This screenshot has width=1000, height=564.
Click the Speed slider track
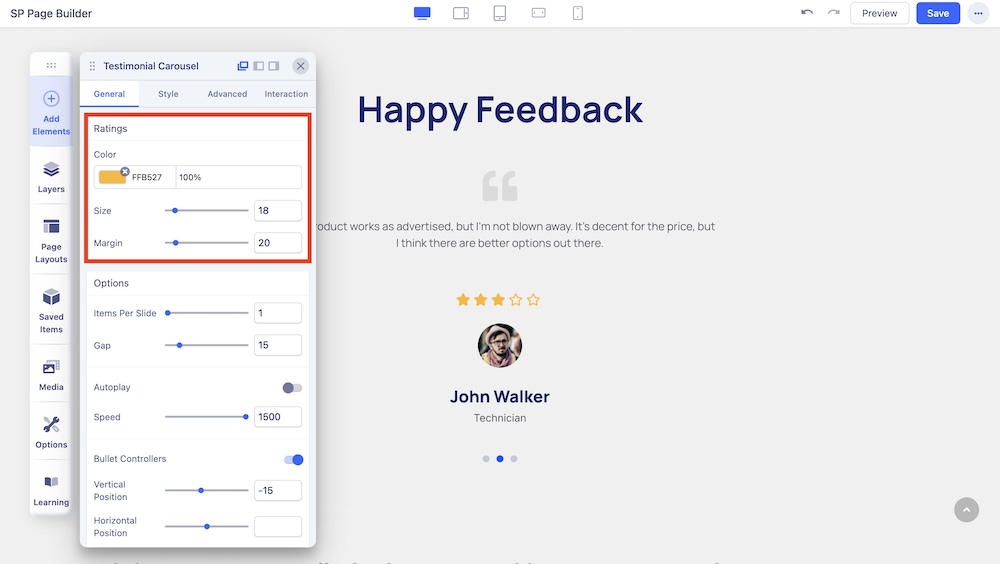pyautogui.click(x=206, y=417)
